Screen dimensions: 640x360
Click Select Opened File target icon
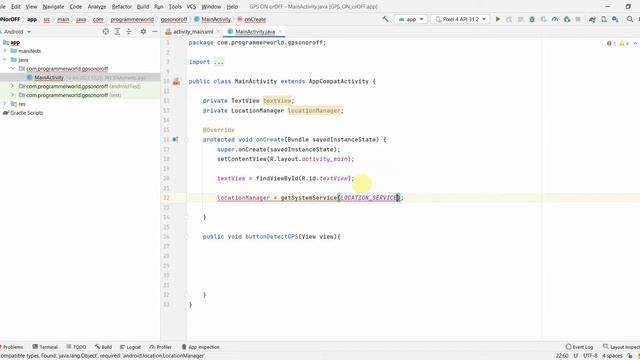click(x=106, y=31)
